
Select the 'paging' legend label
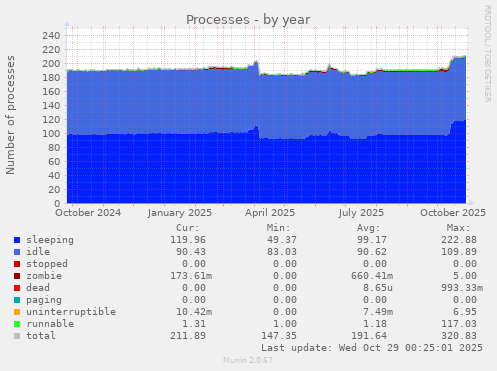[x=44, y=300]
